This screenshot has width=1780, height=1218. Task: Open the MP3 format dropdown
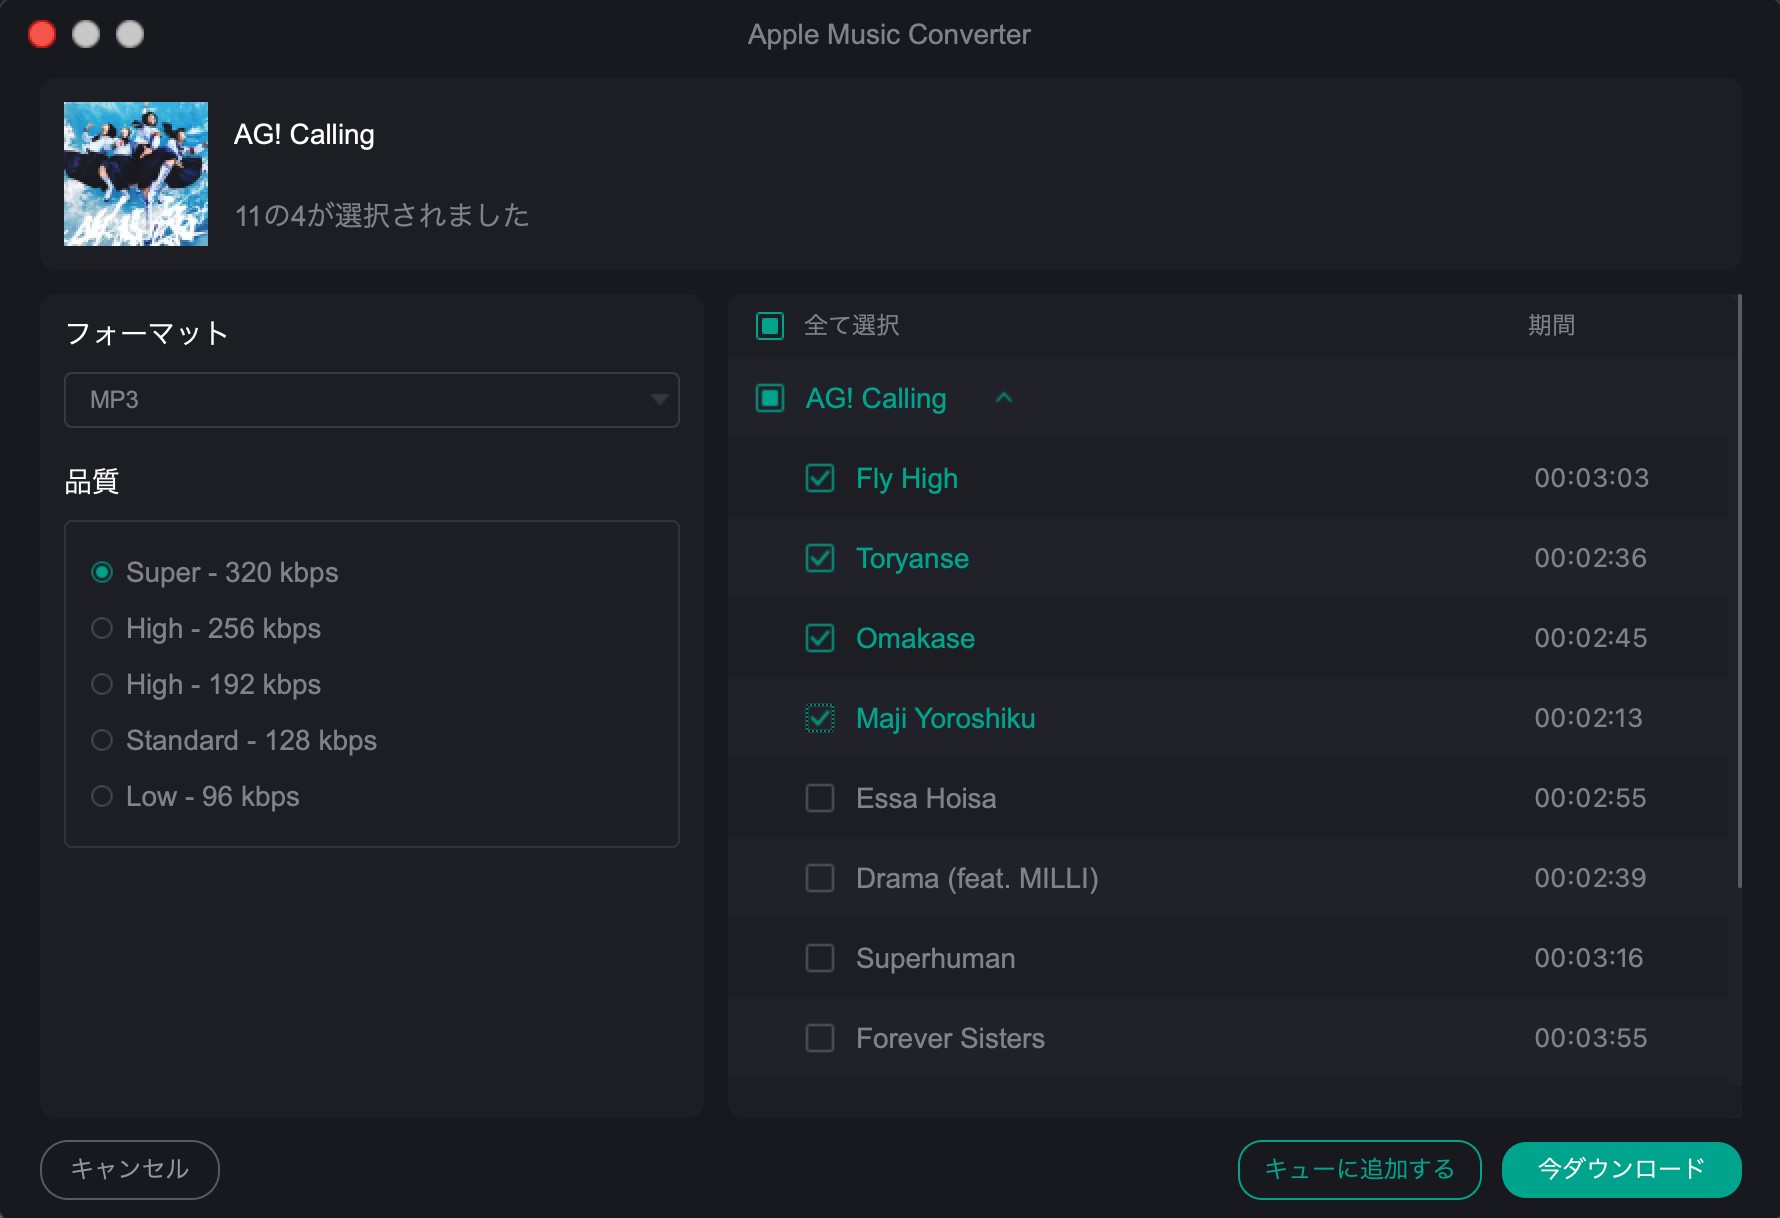pos(371,400)
